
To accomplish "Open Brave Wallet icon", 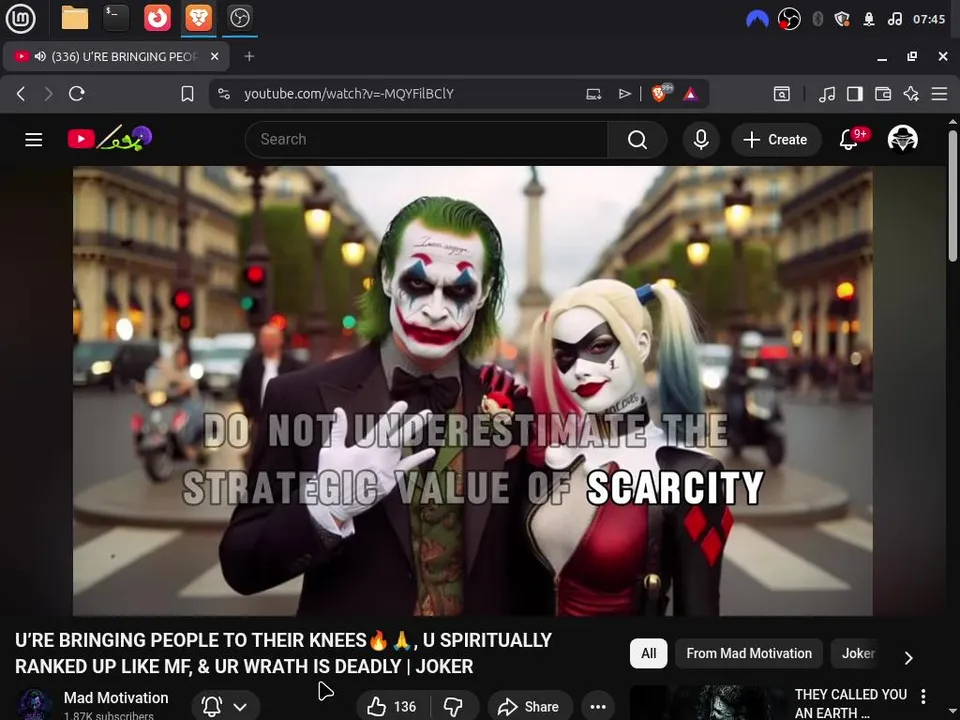I will pos(883,94).
